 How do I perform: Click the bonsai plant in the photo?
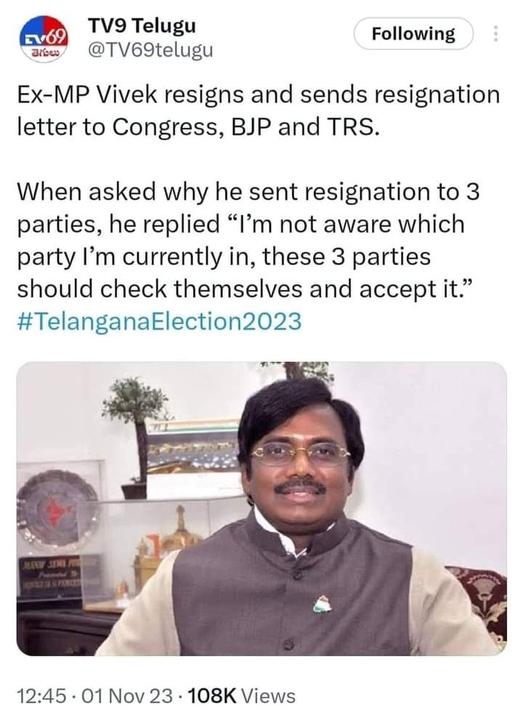pyautogui.click(x=136, y=436)
